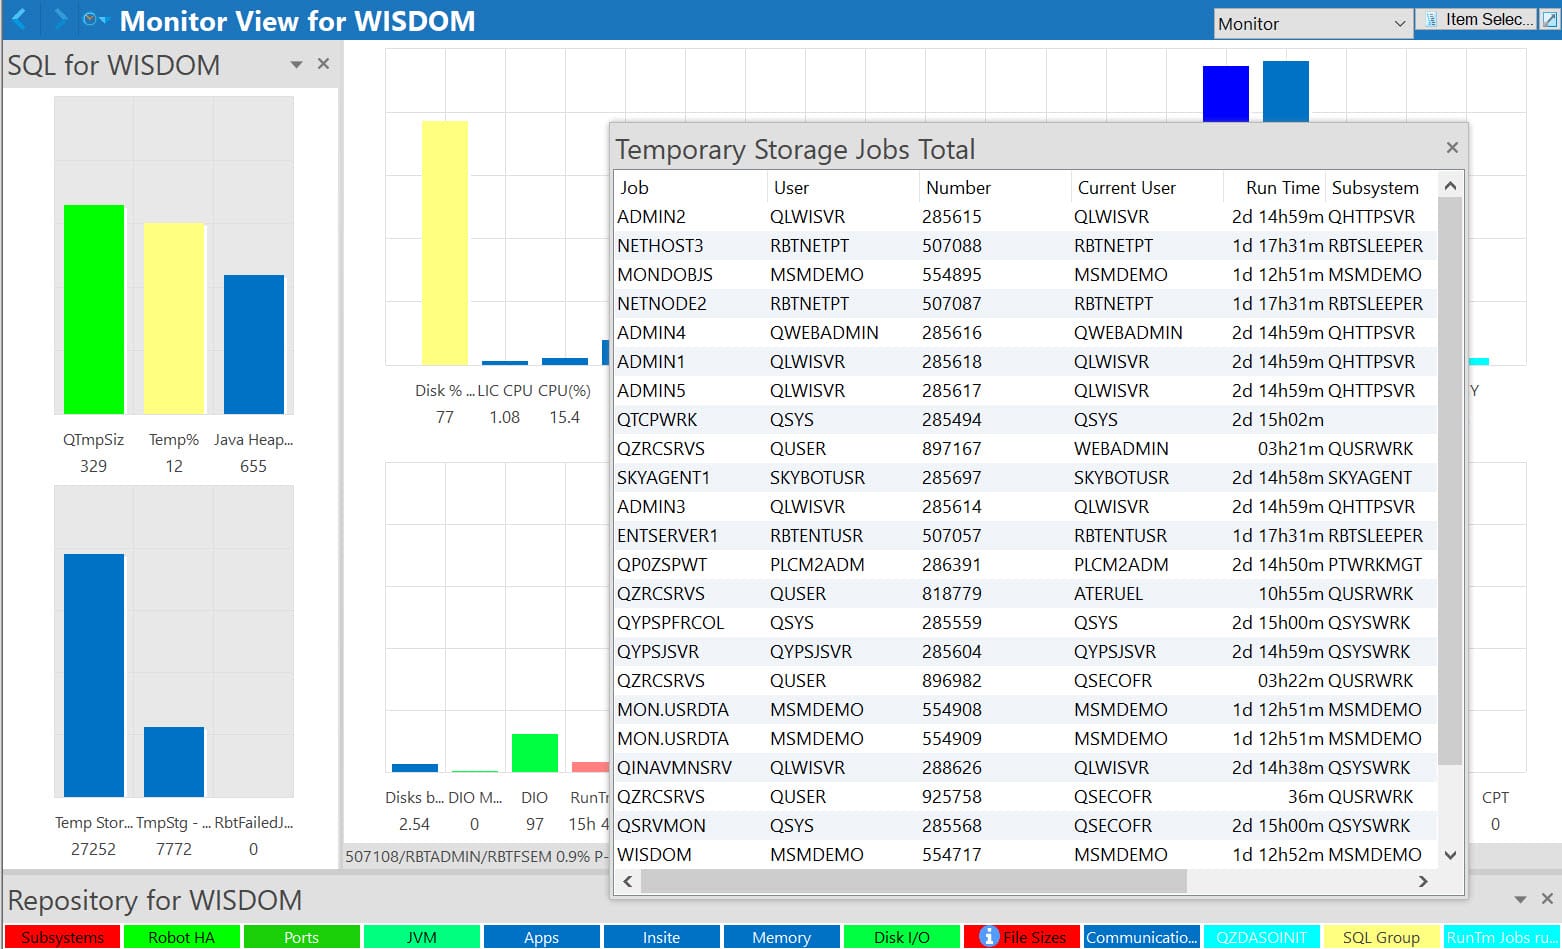1562x949 pixels.
Task: Click the expand window icon beside Item Selec...
Action: coord(1549,20)
